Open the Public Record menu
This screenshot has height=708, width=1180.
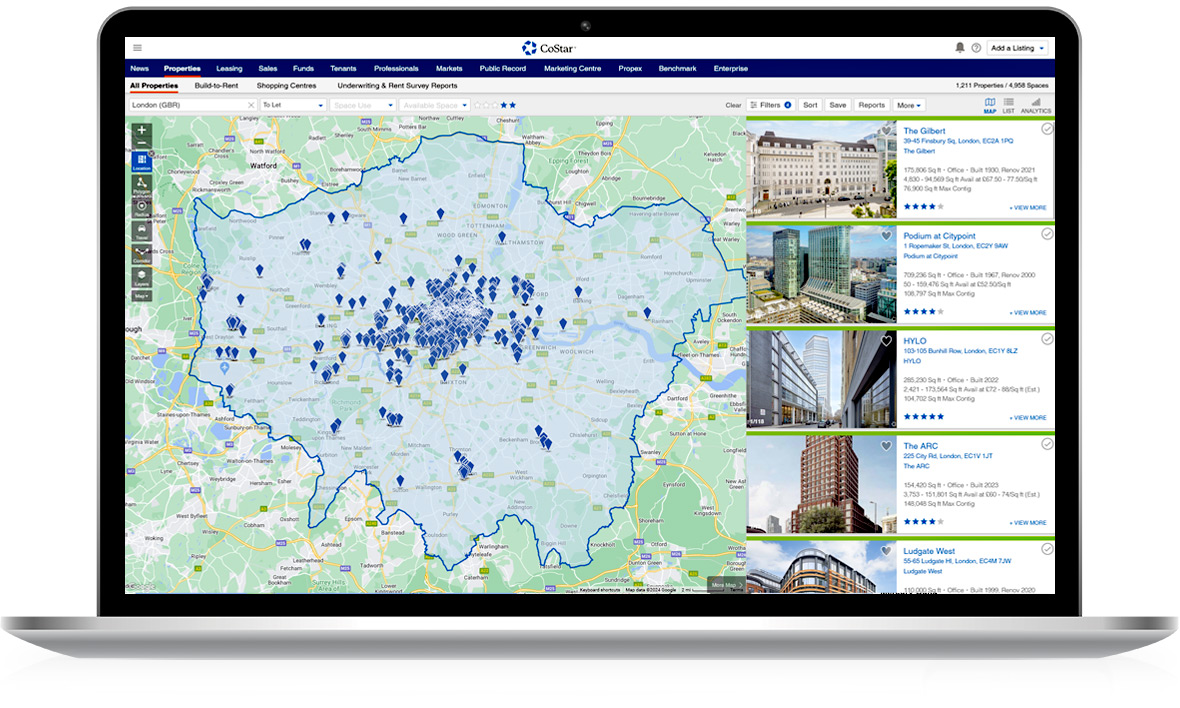click(503, 68)
